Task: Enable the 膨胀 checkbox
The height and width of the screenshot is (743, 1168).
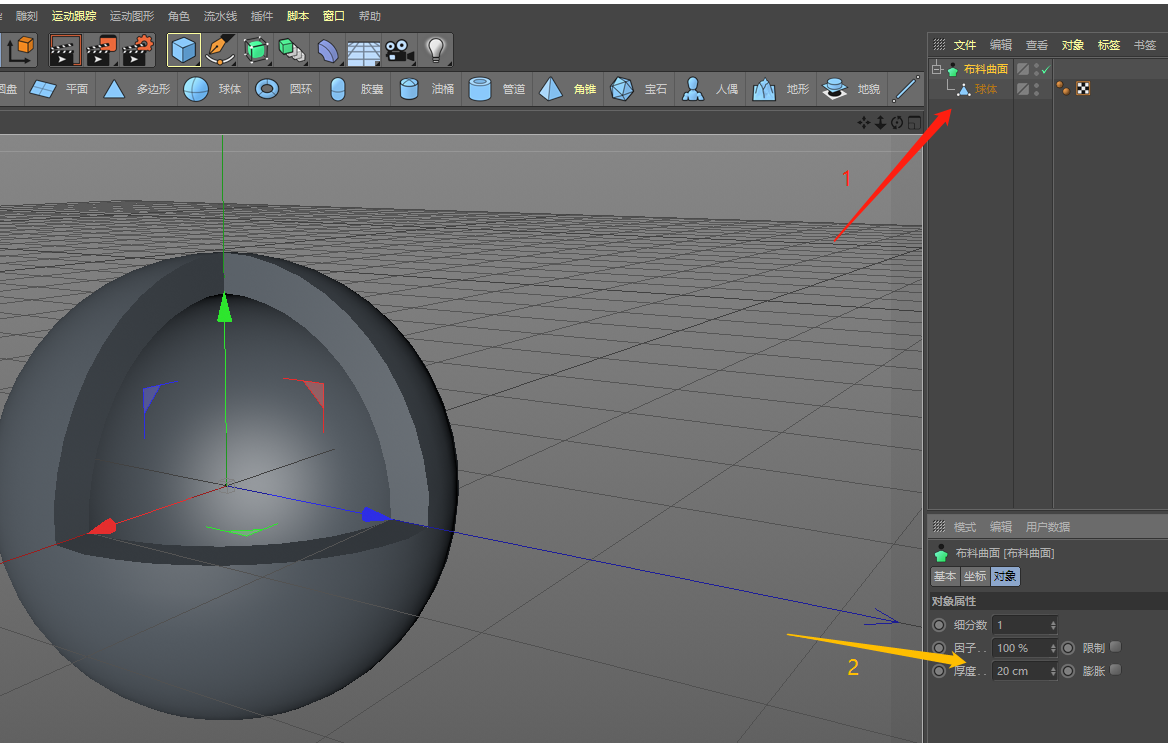Action: 1116,670
